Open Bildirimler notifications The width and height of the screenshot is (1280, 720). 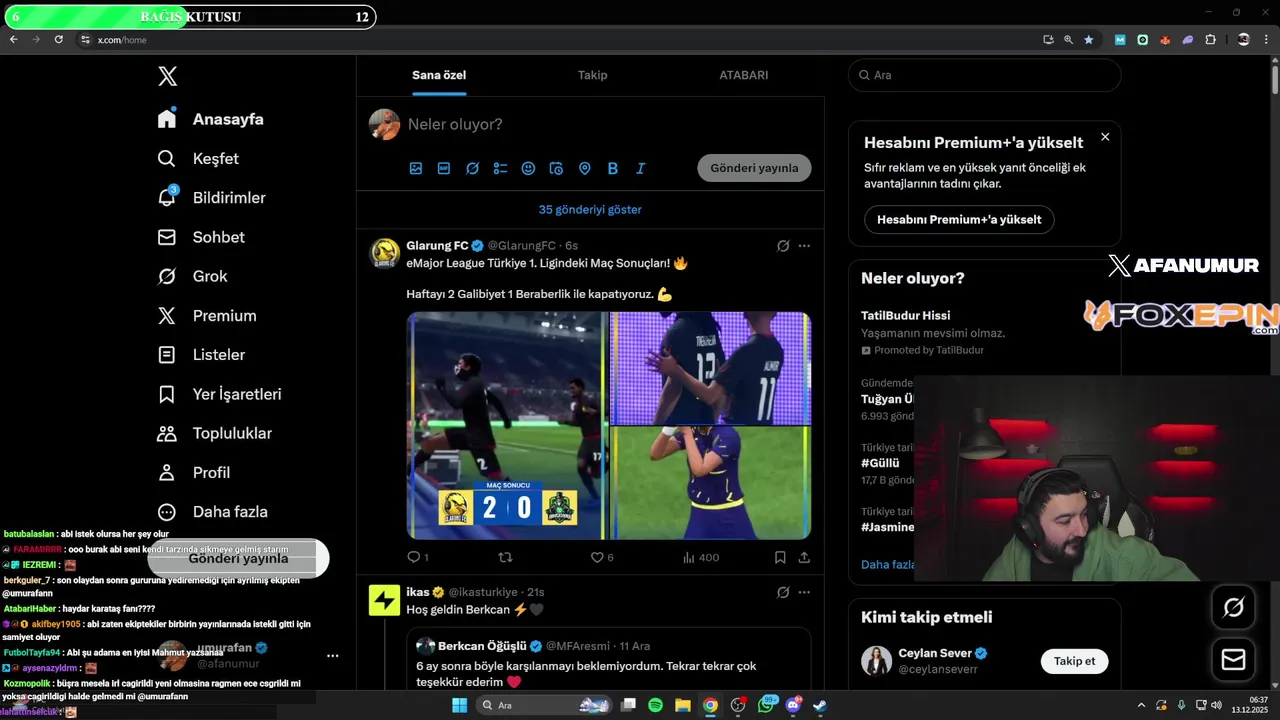[x=211, y=197]
